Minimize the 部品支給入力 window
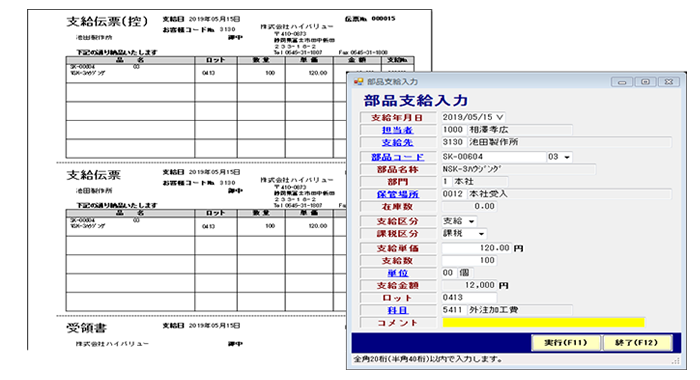This screenshot has width=700, height=380. (622, 82)
